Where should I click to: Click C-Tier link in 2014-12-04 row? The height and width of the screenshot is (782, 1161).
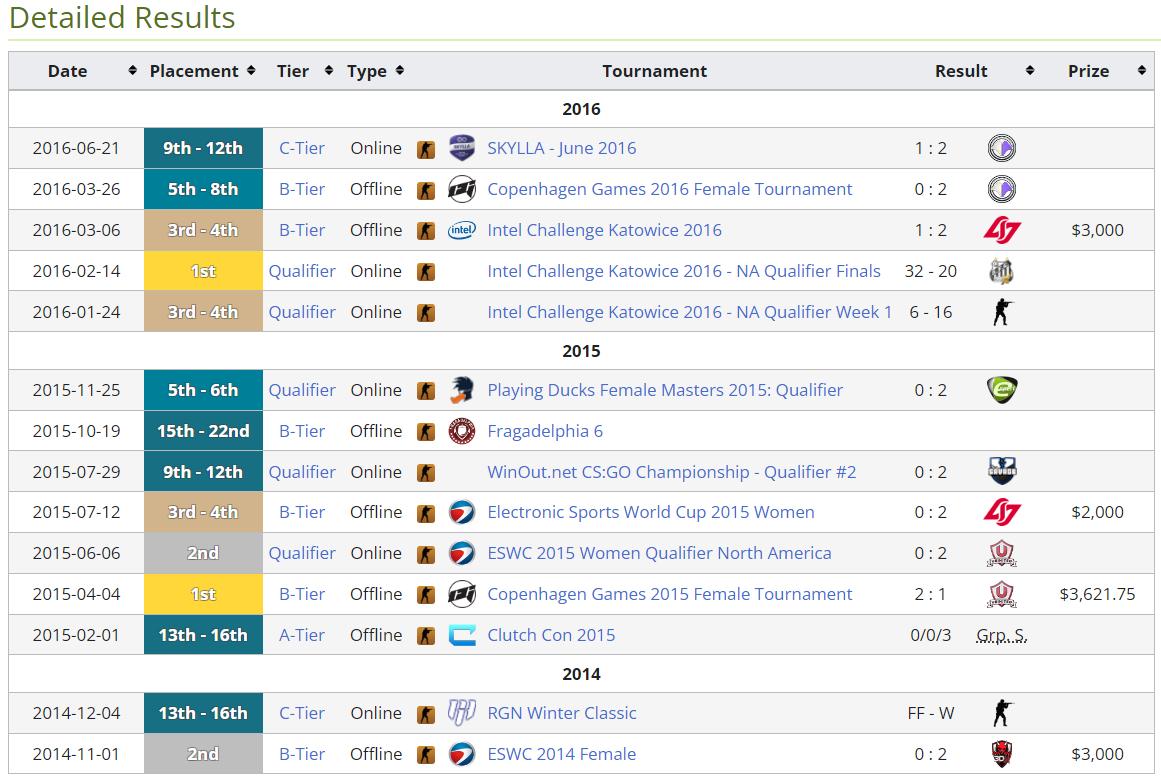pos(302,713)
